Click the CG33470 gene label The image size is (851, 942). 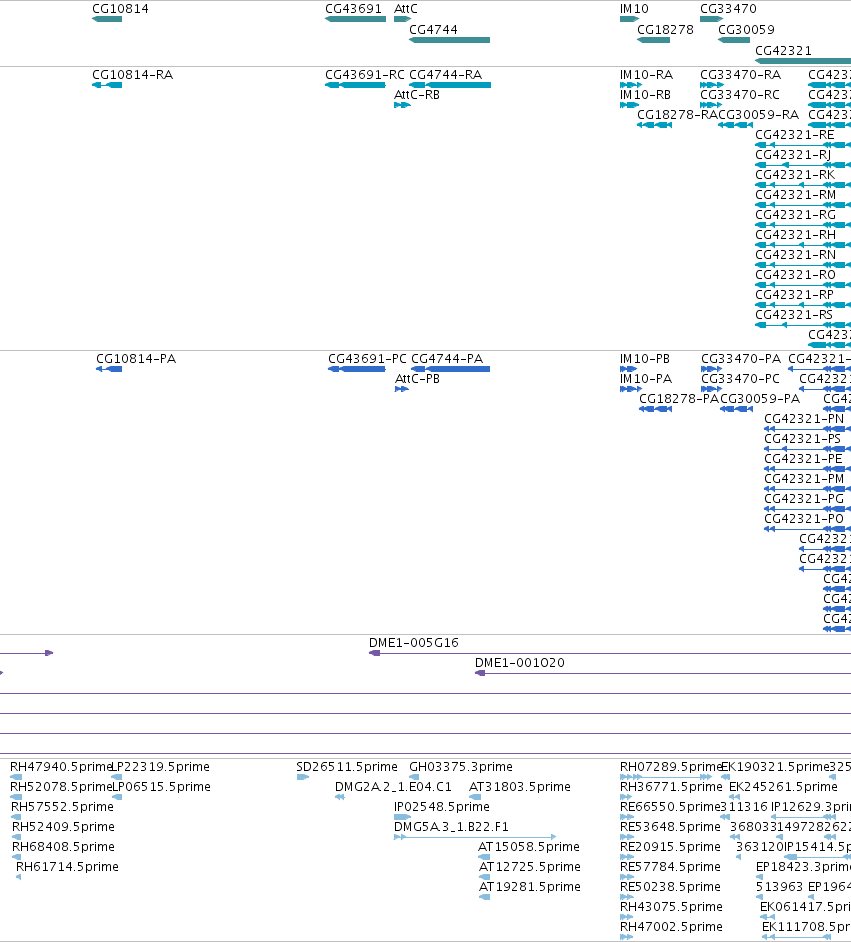[x=728, y=9]
